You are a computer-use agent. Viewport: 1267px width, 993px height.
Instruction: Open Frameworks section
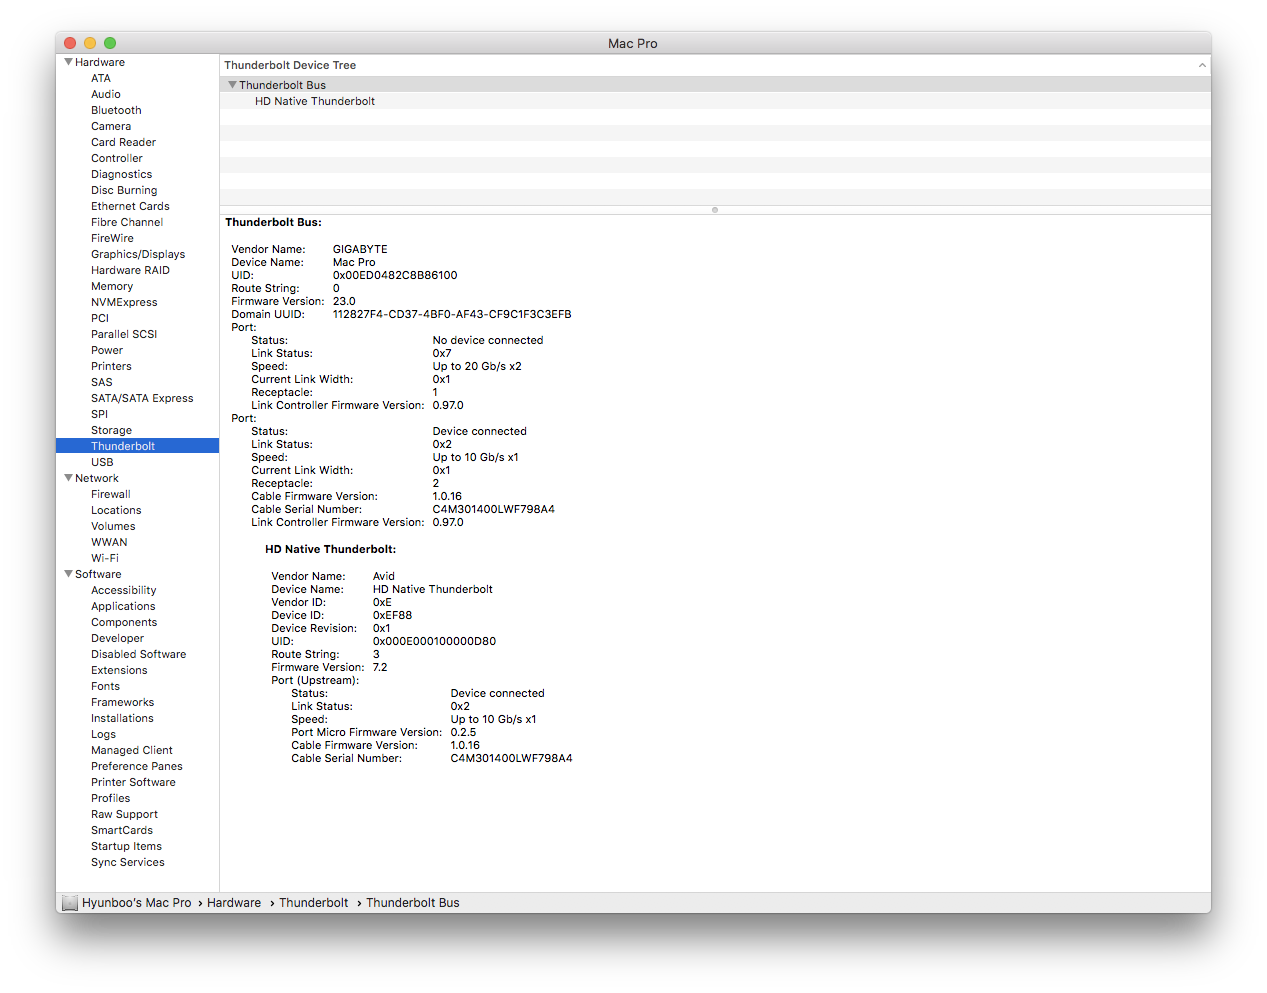click(122, 702)
